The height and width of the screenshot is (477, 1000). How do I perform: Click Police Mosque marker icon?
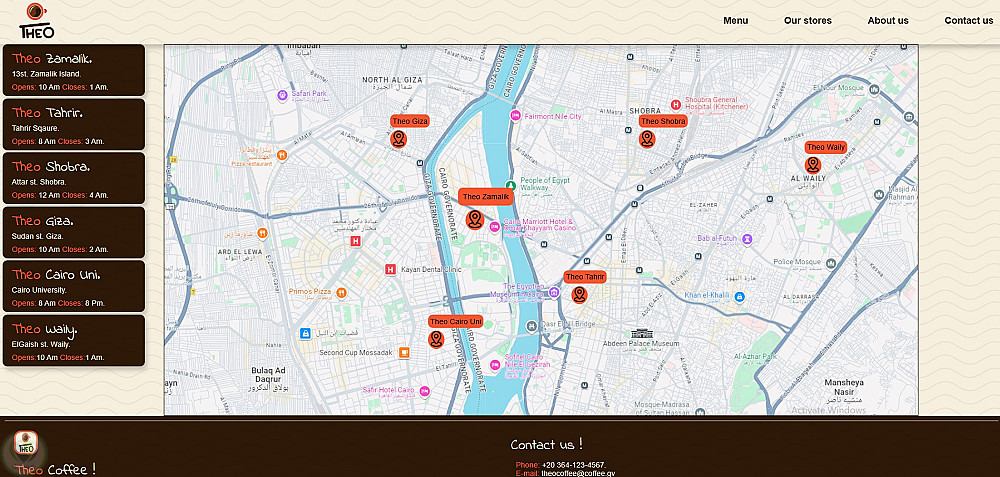[830, 263]
